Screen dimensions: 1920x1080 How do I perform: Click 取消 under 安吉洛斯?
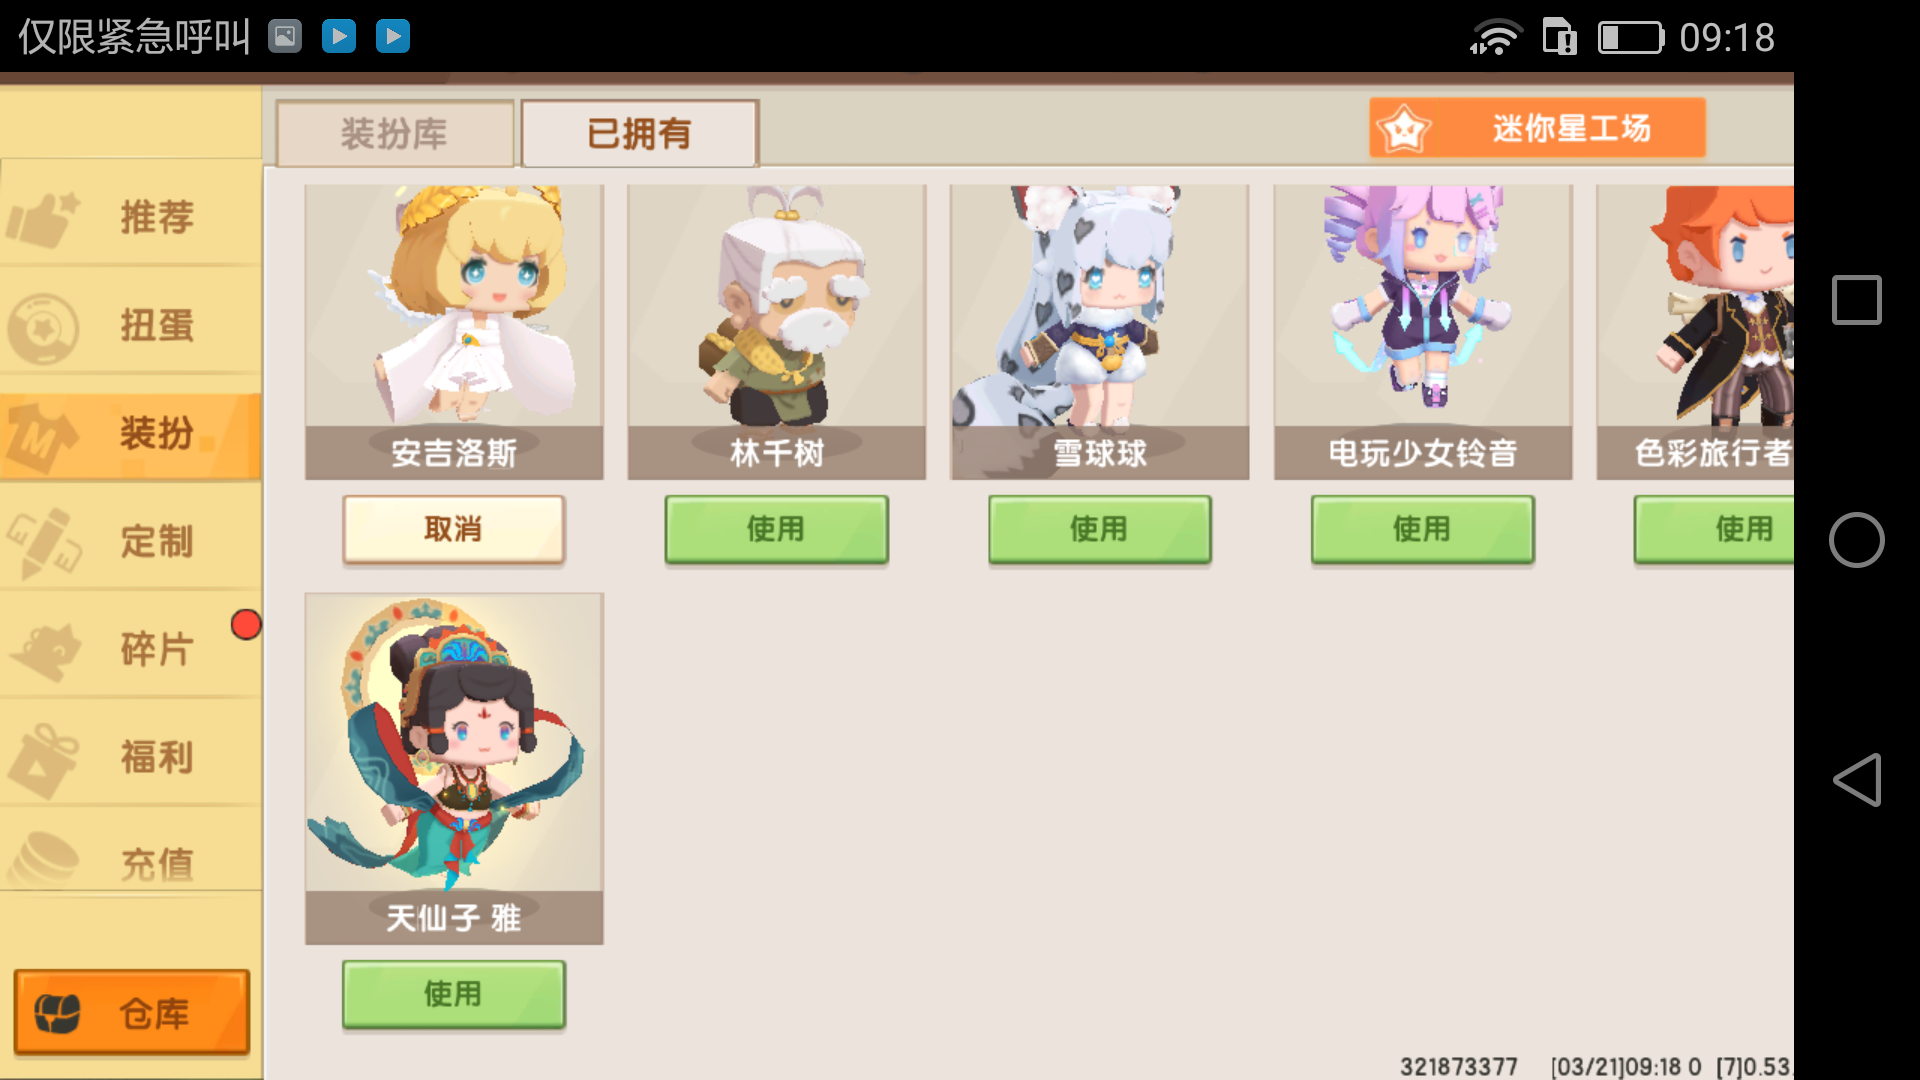(454, 529)
